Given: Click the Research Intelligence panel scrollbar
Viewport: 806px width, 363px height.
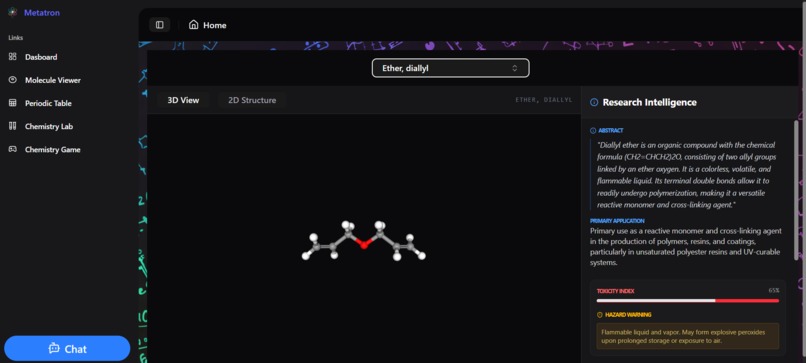Looking at the screenshot, I should click(x=797, y=190).
